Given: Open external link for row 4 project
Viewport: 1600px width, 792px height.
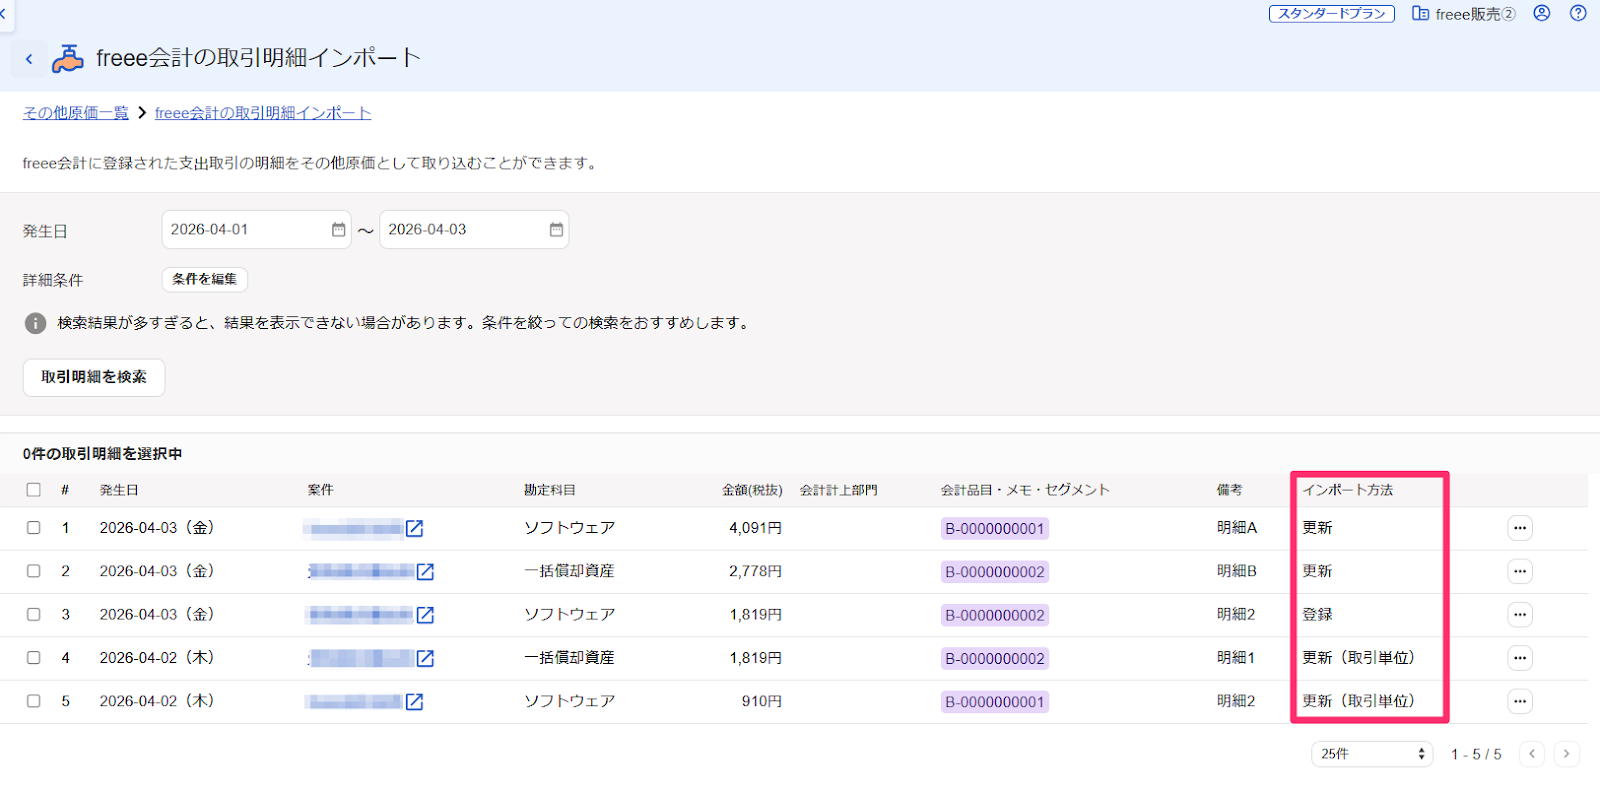Looking at the screenshot, I should coord(425,658).
